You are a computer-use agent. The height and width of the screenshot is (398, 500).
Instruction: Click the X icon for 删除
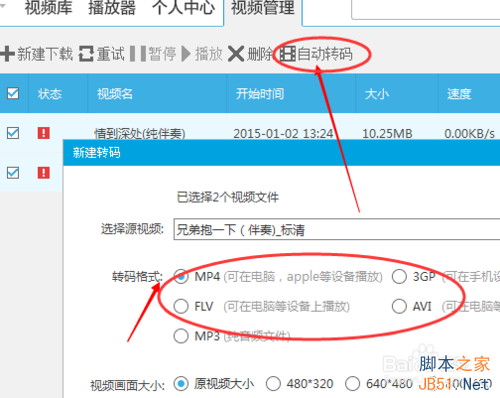coord(236,54)
